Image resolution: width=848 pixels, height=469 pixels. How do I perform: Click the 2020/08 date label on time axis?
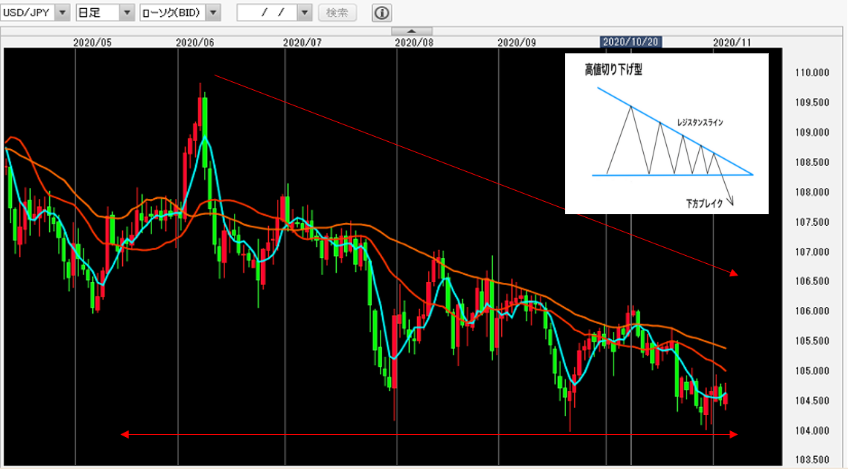coord(414,43)
